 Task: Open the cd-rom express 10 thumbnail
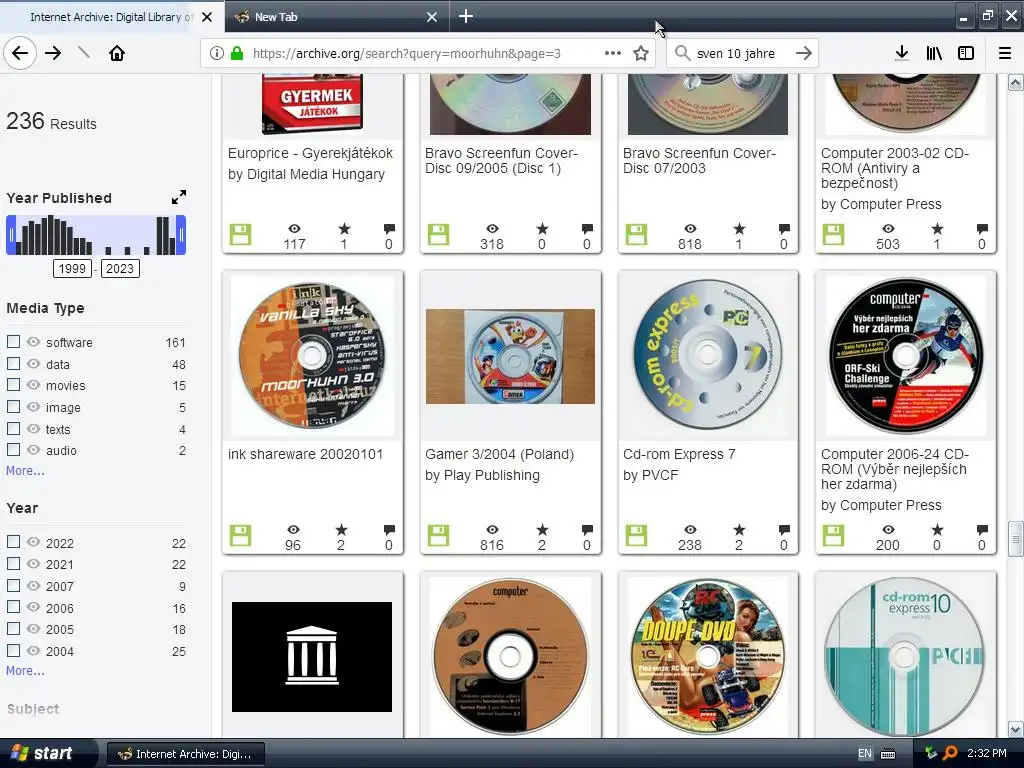(905, 656)
